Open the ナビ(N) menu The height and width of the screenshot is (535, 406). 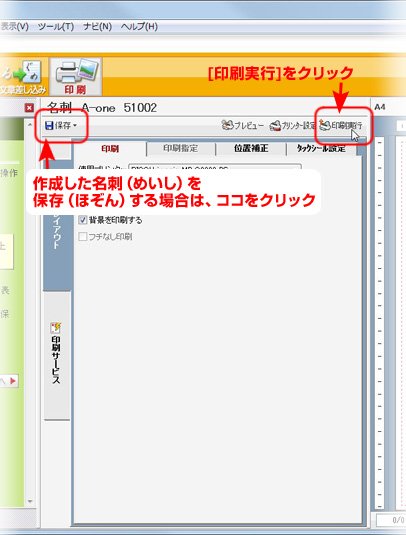pos(97,27)
